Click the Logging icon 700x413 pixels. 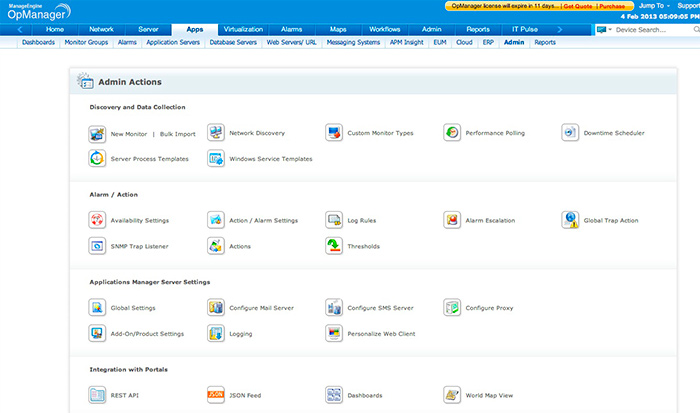216,334
